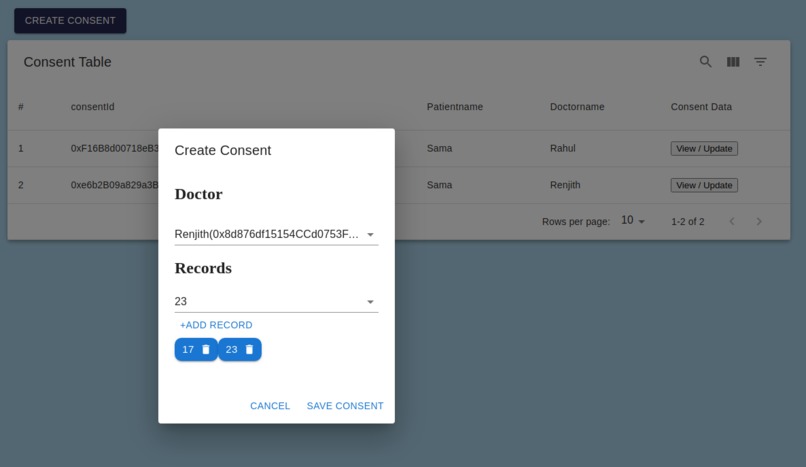Click the CREATE CONSENT button
The image size is (806, 467).
click(70, 21)
